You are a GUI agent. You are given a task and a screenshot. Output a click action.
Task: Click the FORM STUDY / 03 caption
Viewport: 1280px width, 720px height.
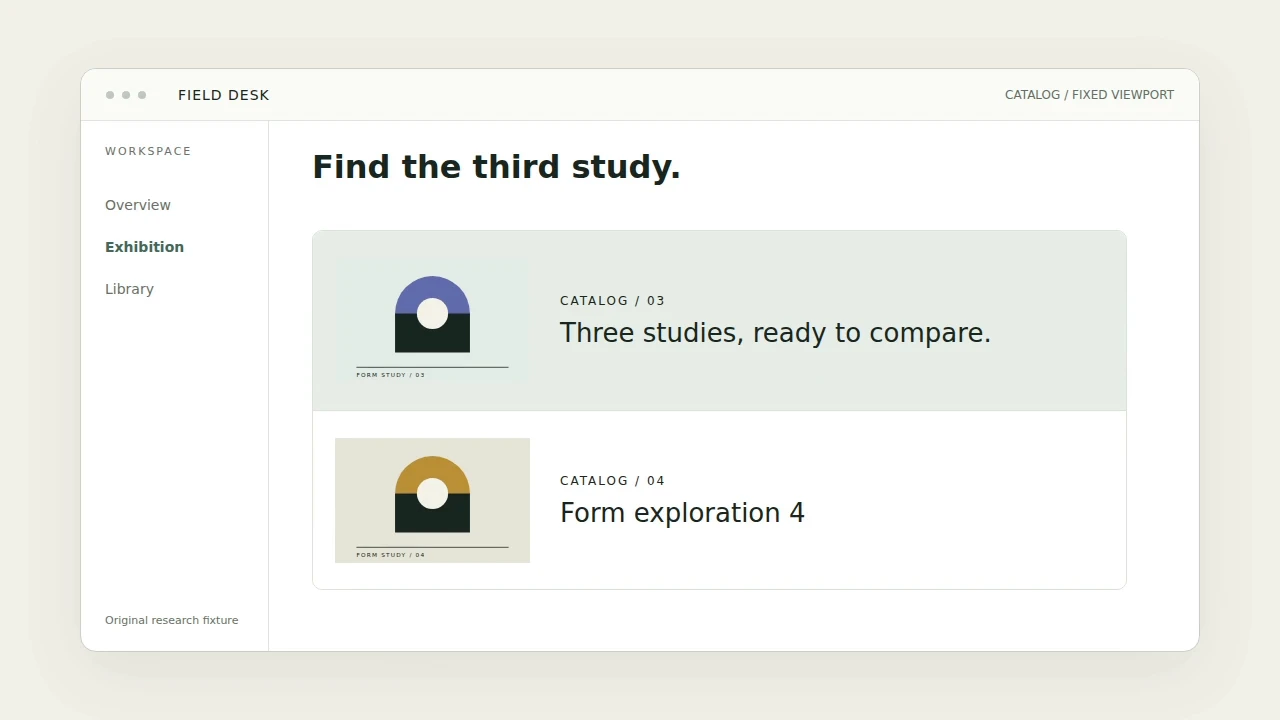pyautogui.click(x=391, y=375)
